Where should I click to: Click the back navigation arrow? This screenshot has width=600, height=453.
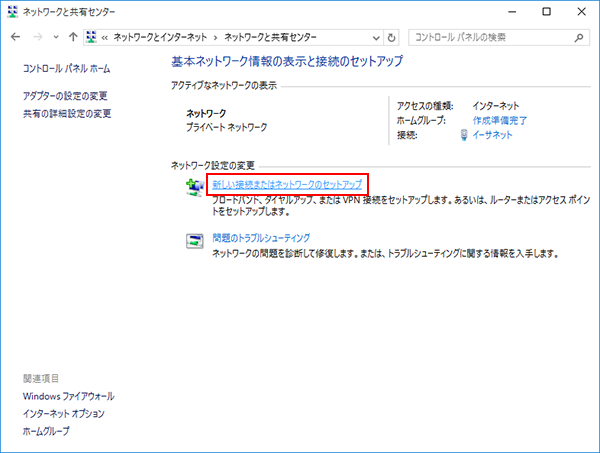pyautogui.click(x=15, y=37)
